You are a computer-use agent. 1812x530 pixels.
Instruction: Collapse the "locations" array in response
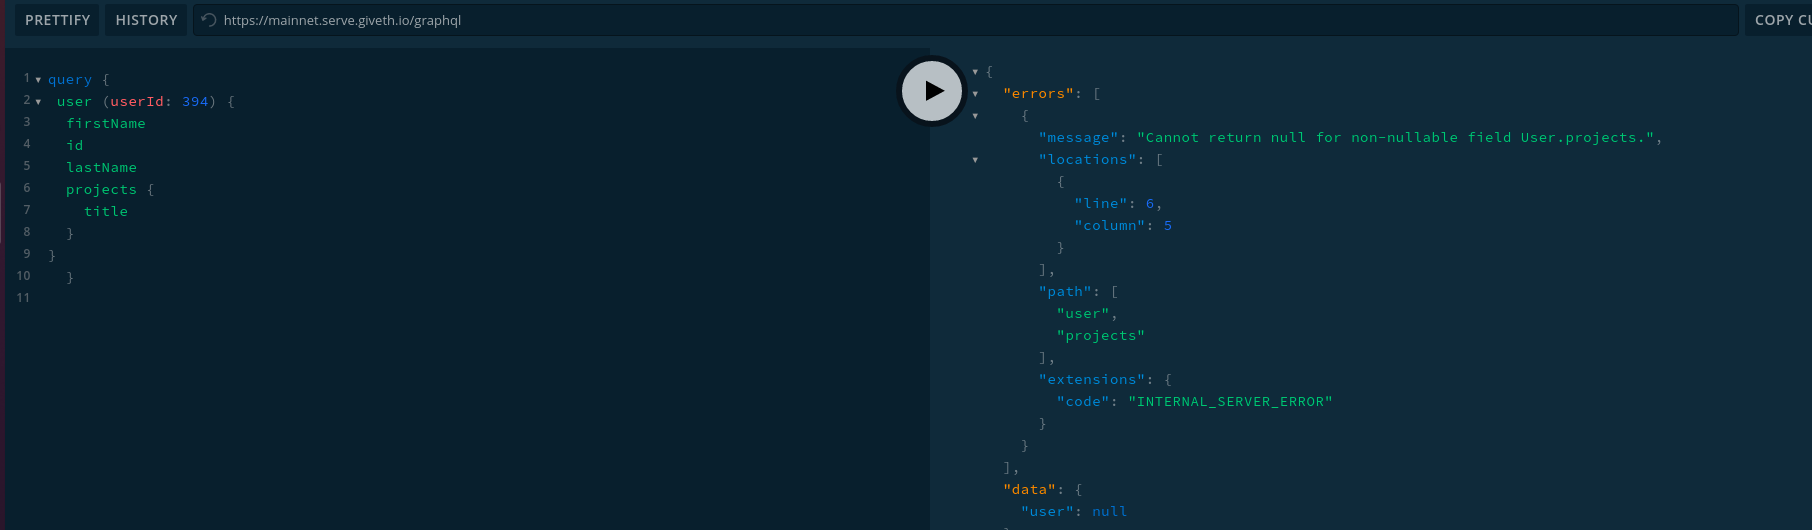click(x=975, y=160)
